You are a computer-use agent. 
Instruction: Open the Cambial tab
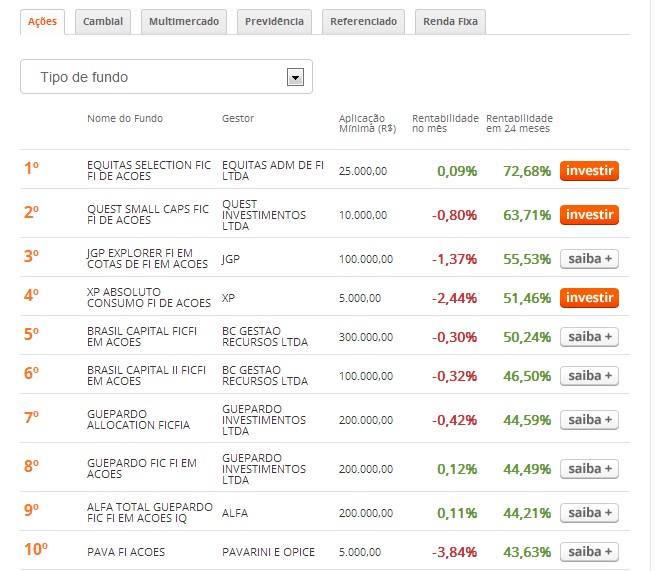[103, 22]
